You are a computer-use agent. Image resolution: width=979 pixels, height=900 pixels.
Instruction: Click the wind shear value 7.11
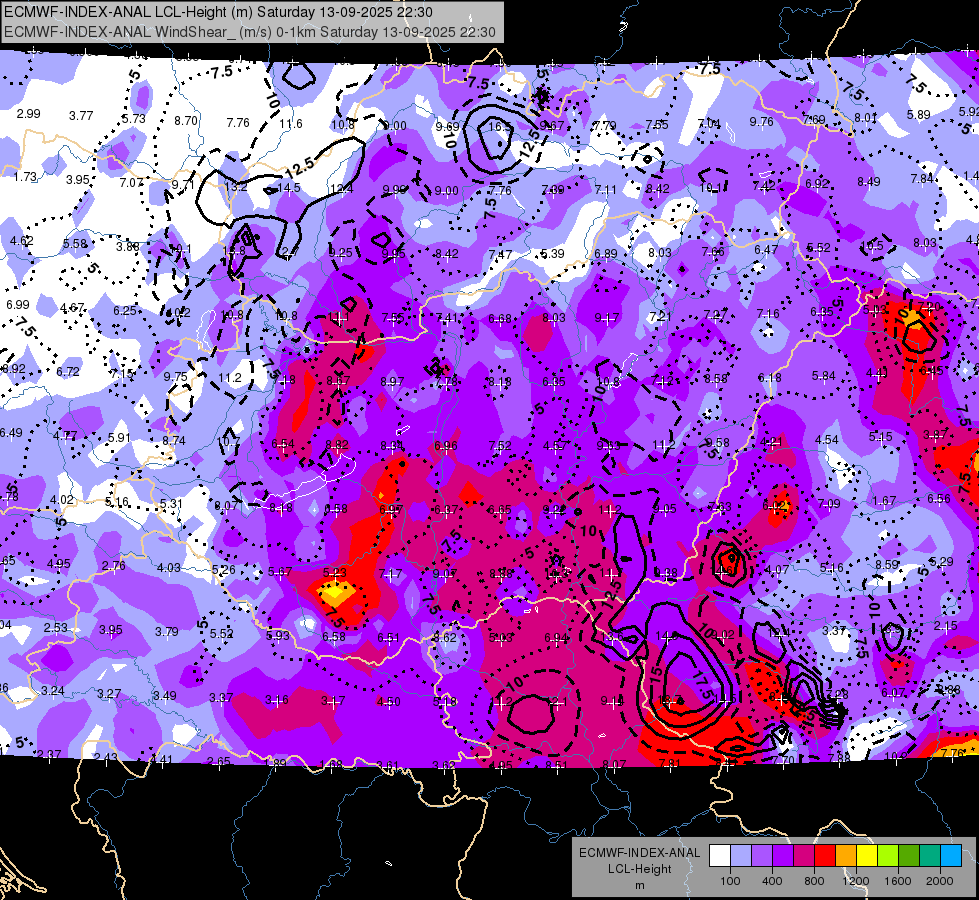606,189
